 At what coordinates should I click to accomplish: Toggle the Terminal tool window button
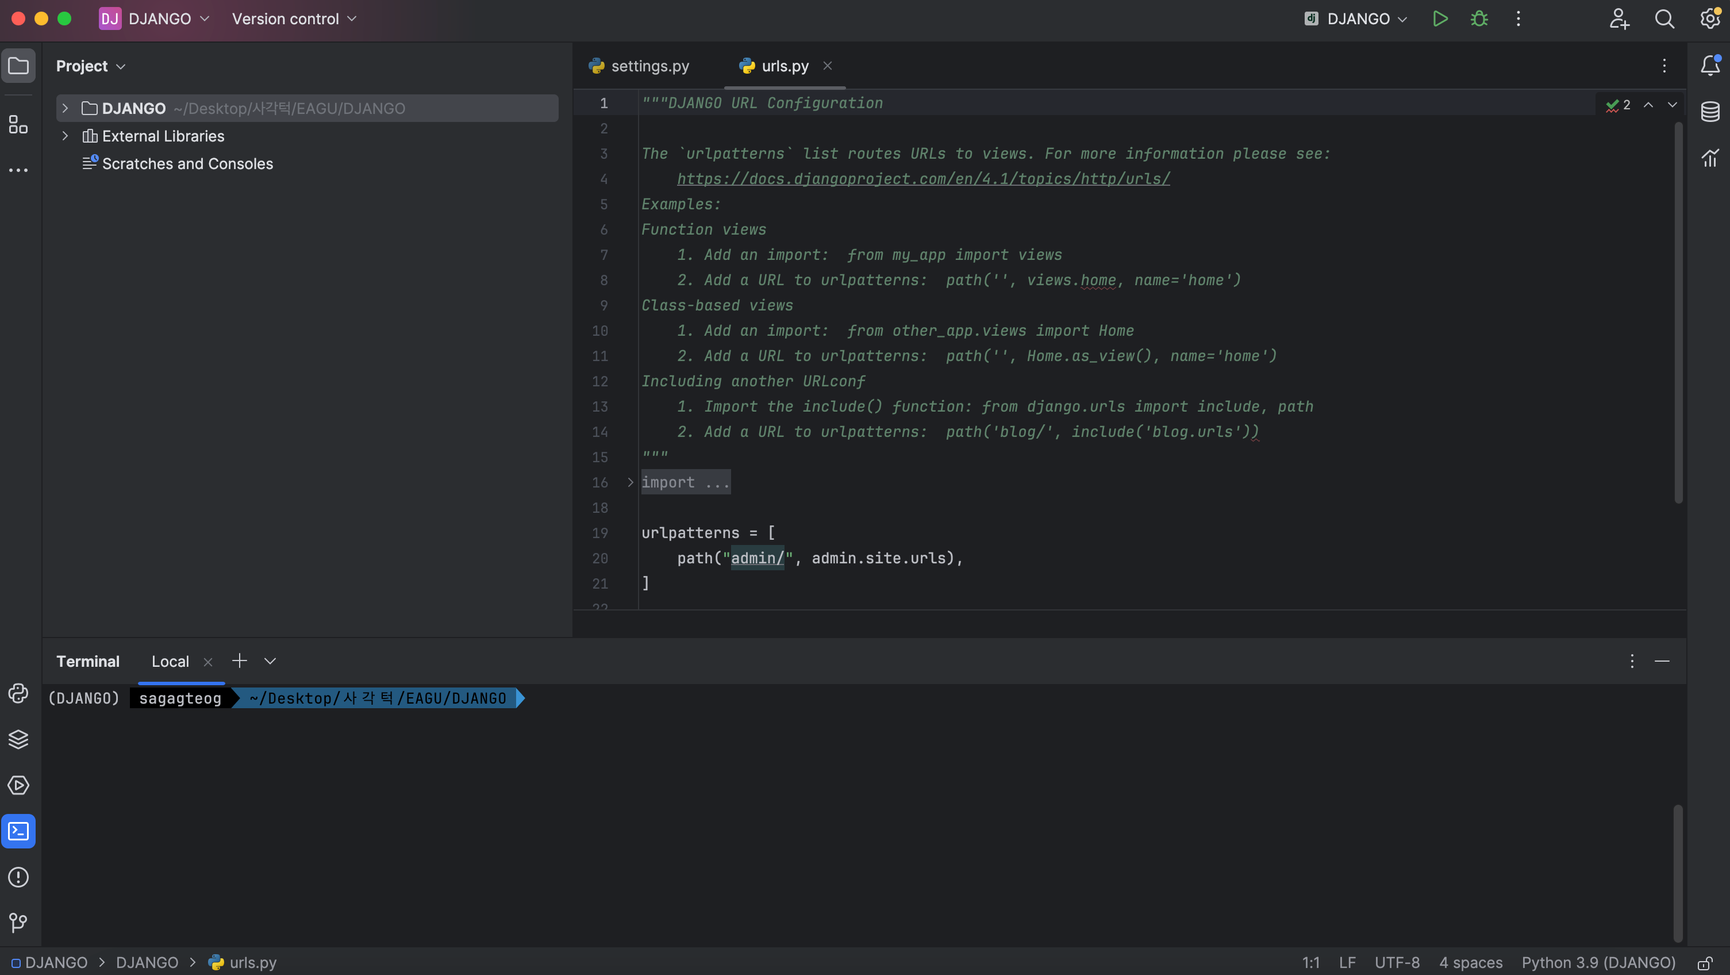pyautogui.click(x=18, y=831)
